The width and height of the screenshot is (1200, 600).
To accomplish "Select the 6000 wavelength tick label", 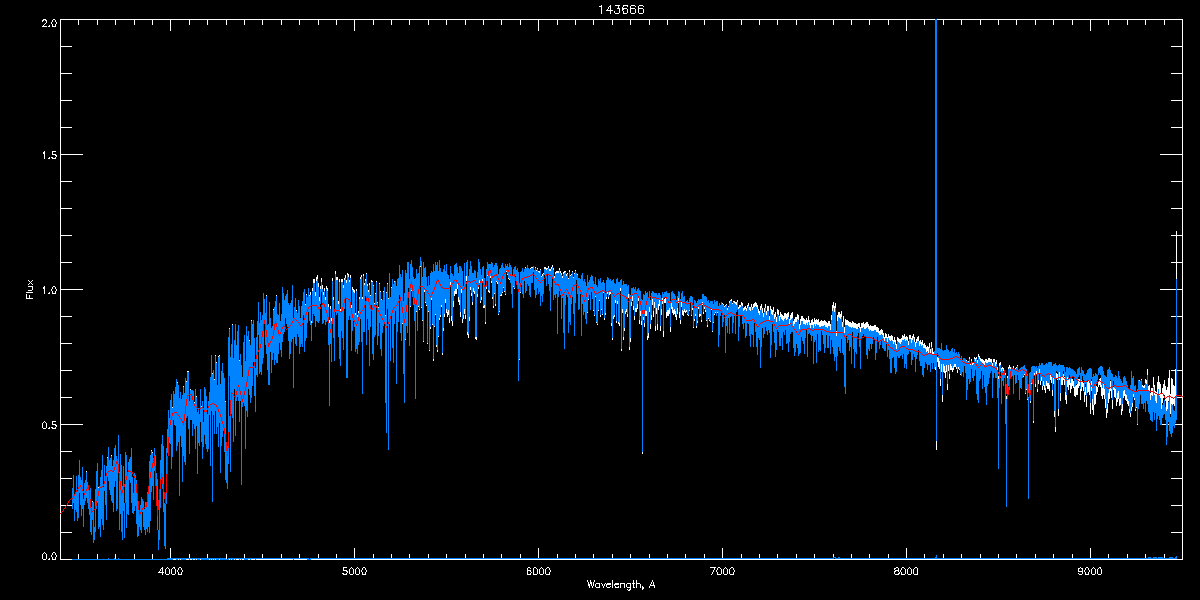I will pos(538,572).
